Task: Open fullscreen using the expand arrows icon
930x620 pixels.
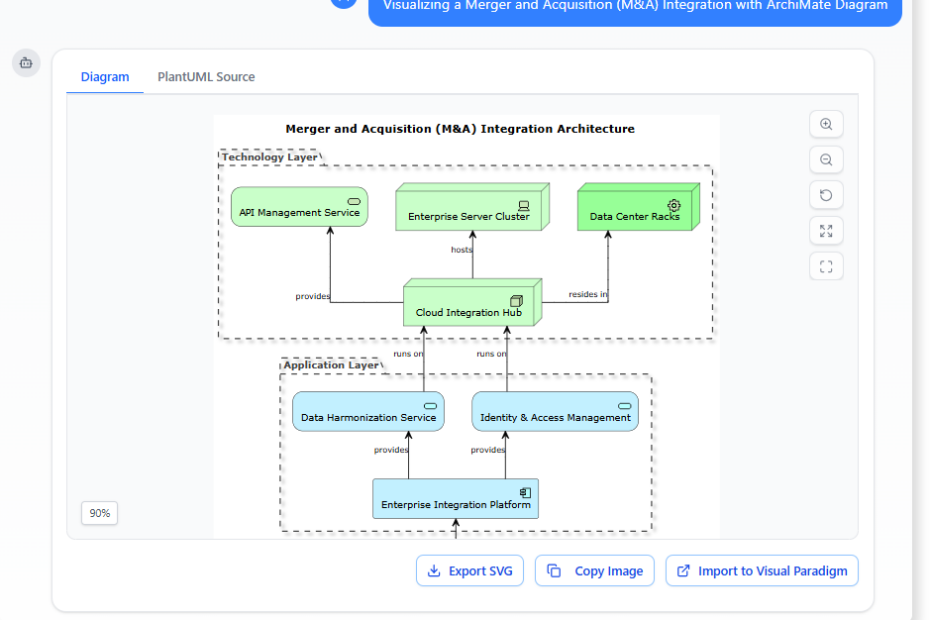Action: 825,230
